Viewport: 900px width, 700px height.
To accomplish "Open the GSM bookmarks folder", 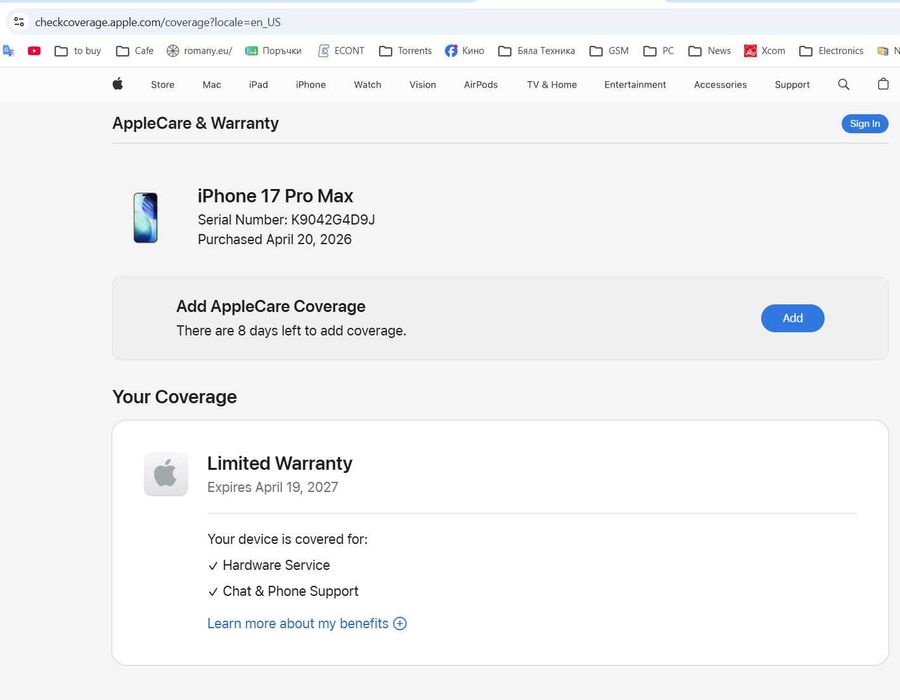I will (x=609, y=51).
